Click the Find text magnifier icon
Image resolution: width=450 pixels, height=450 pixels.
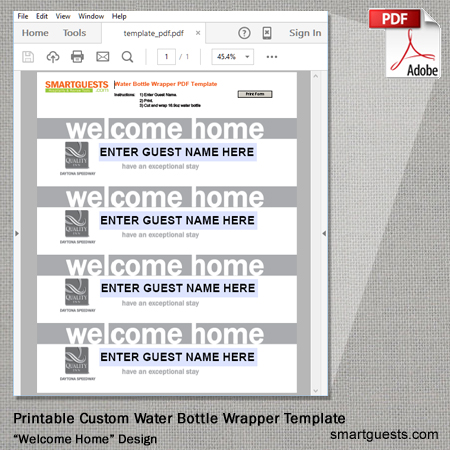point(127,57)
